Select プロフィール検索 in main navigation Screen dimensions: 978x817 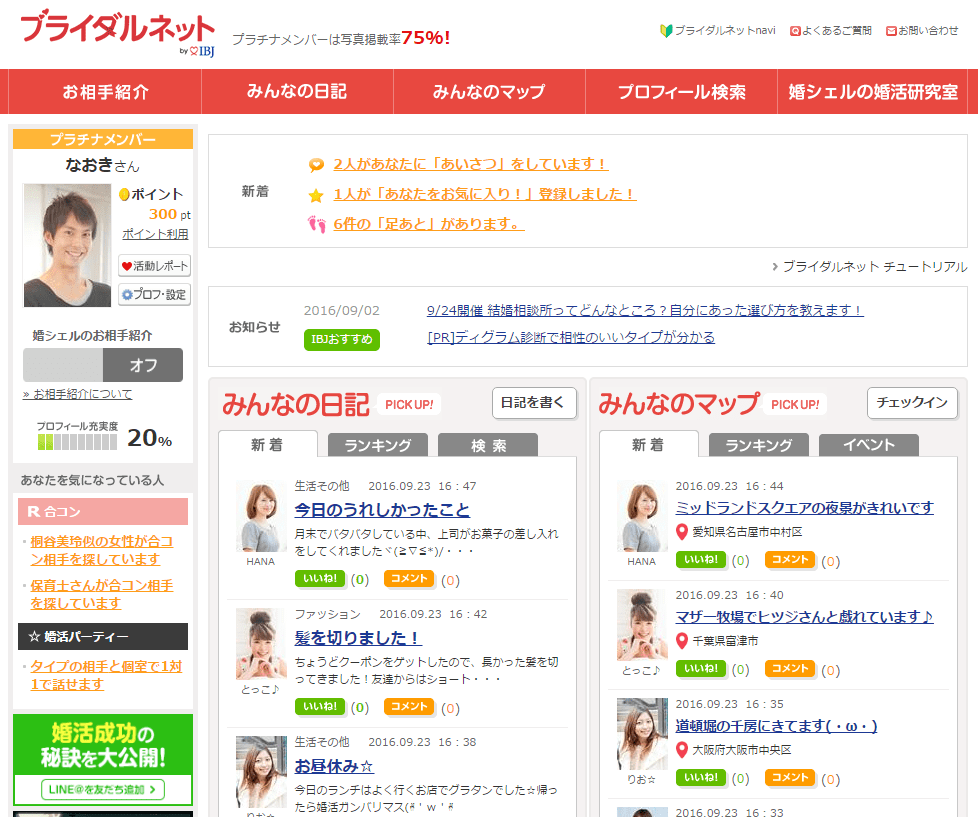[x=681, y=92]
